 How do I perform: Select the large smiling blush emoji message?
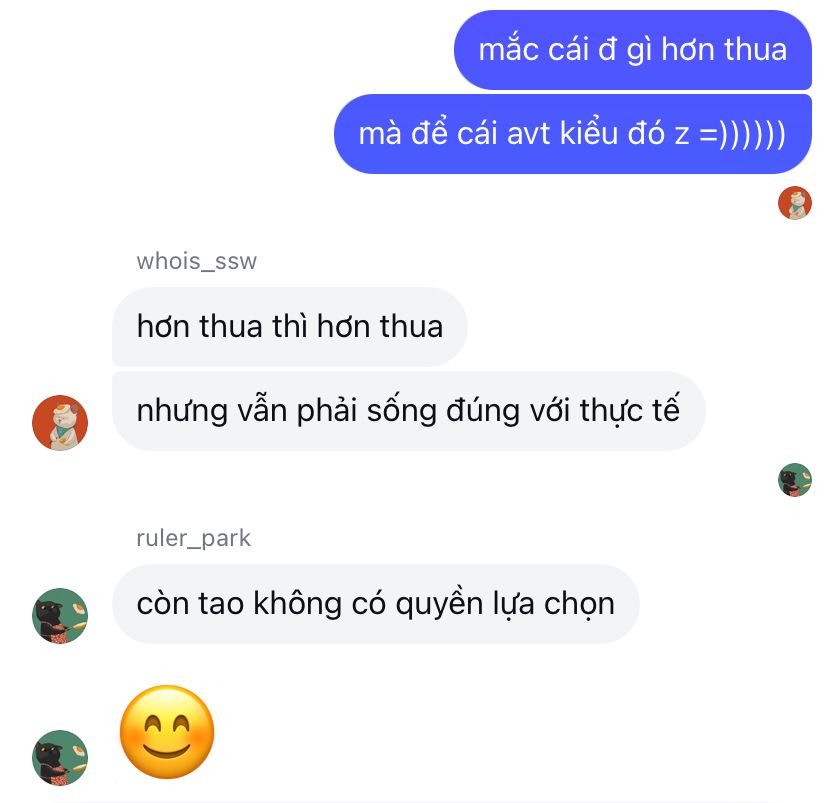(167, 732)
